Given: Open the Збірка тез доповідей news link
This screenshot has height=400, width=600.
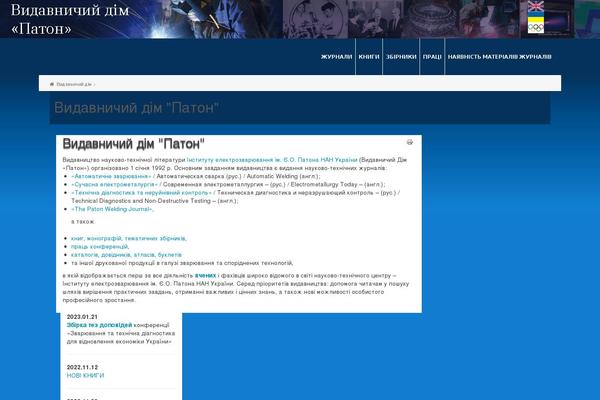Looking at the screenshot, I should click(x=99, y=325).
